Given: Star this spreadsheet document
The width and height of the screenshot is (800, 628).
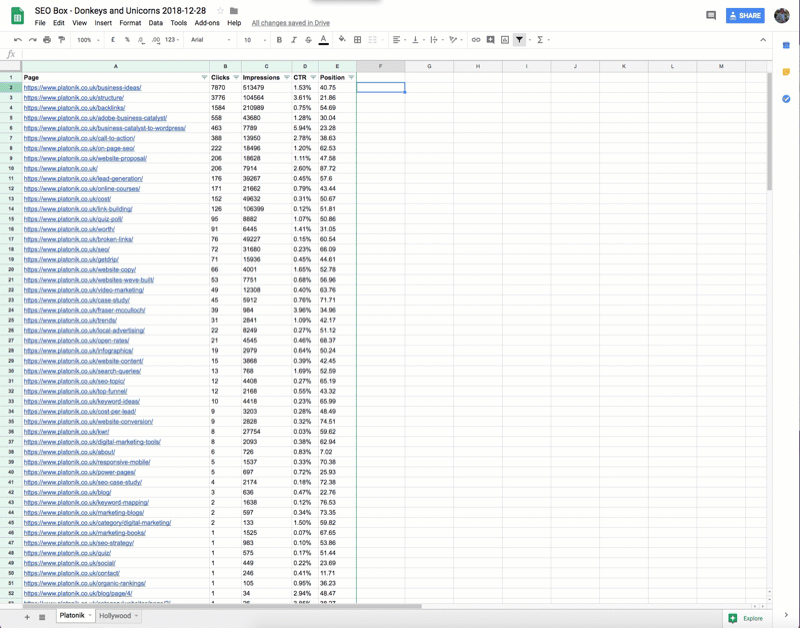Looking at the screenshot, I should 220,11.
